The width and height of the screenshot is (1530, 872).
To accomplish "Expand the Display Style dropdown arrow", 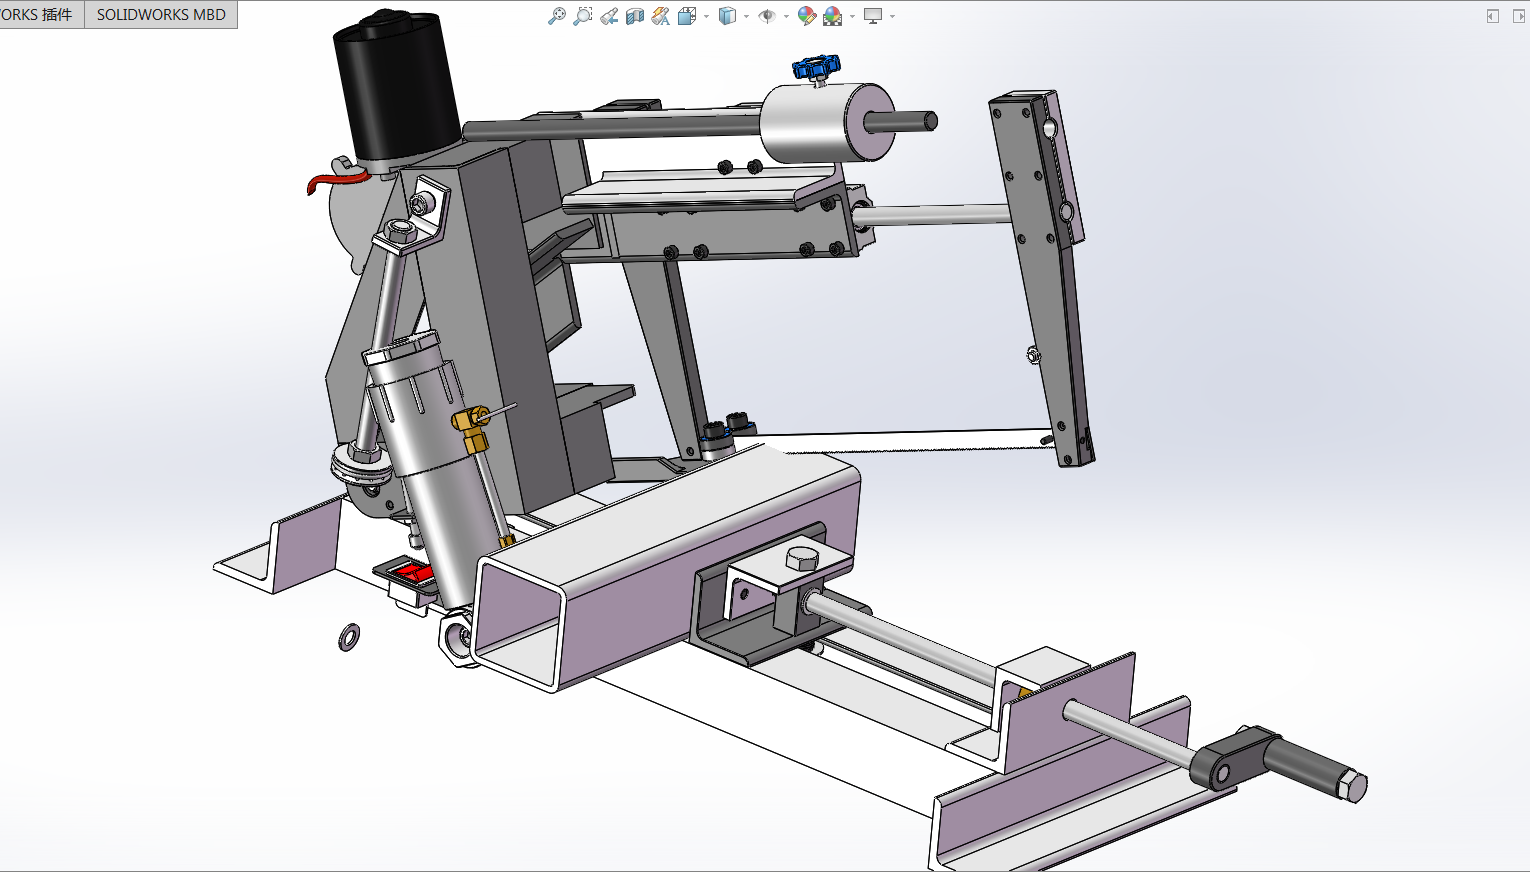I will tap(746, 16).
